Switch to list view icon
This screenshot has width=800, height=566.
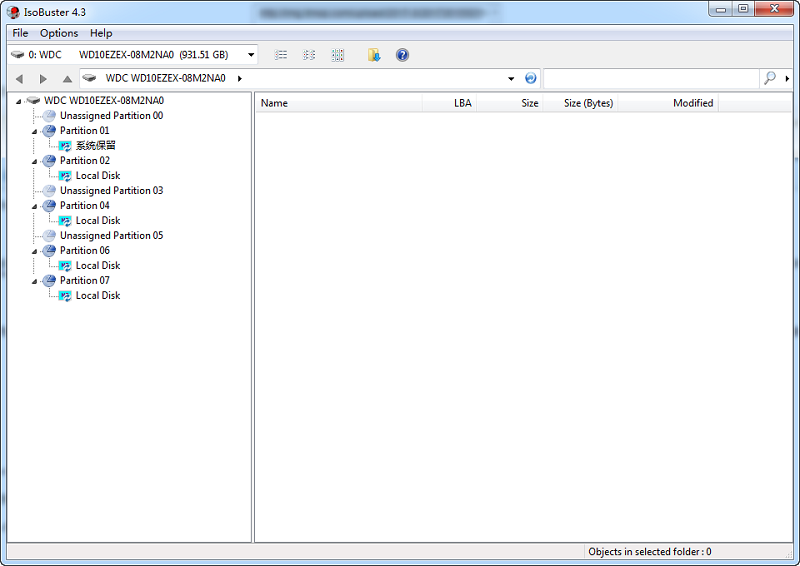click(281, 55)
